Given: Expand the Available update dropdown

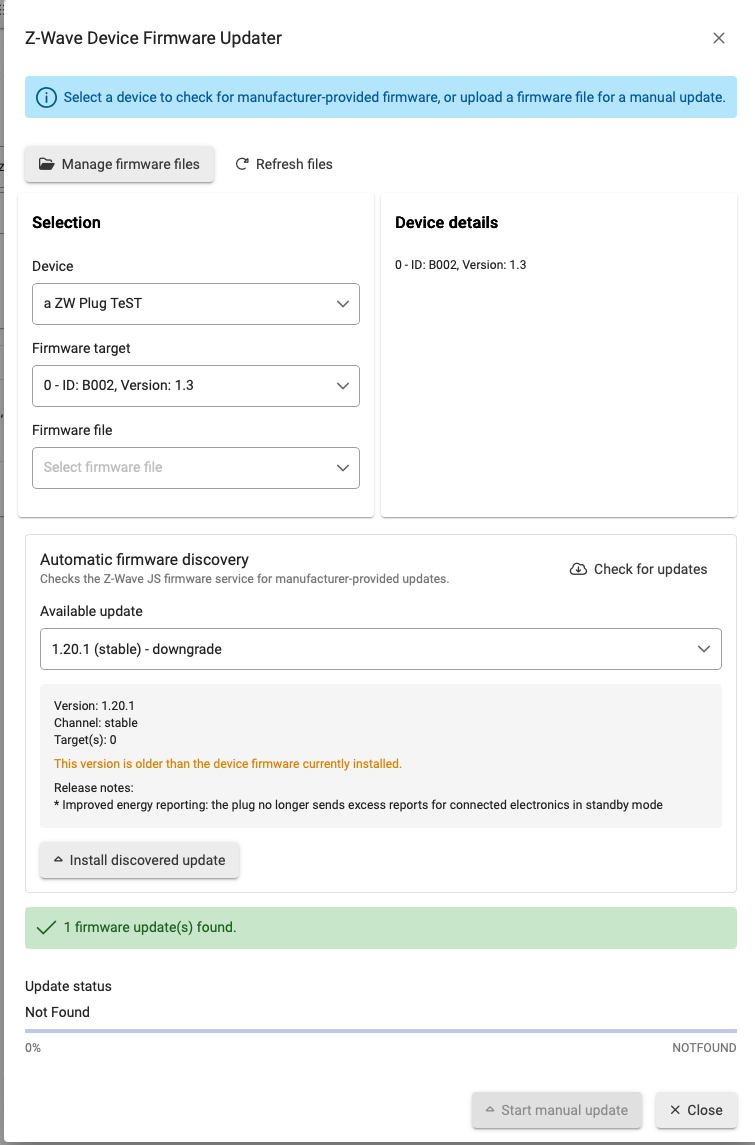Looking at the screenshot, I should [x=380, y=648].
